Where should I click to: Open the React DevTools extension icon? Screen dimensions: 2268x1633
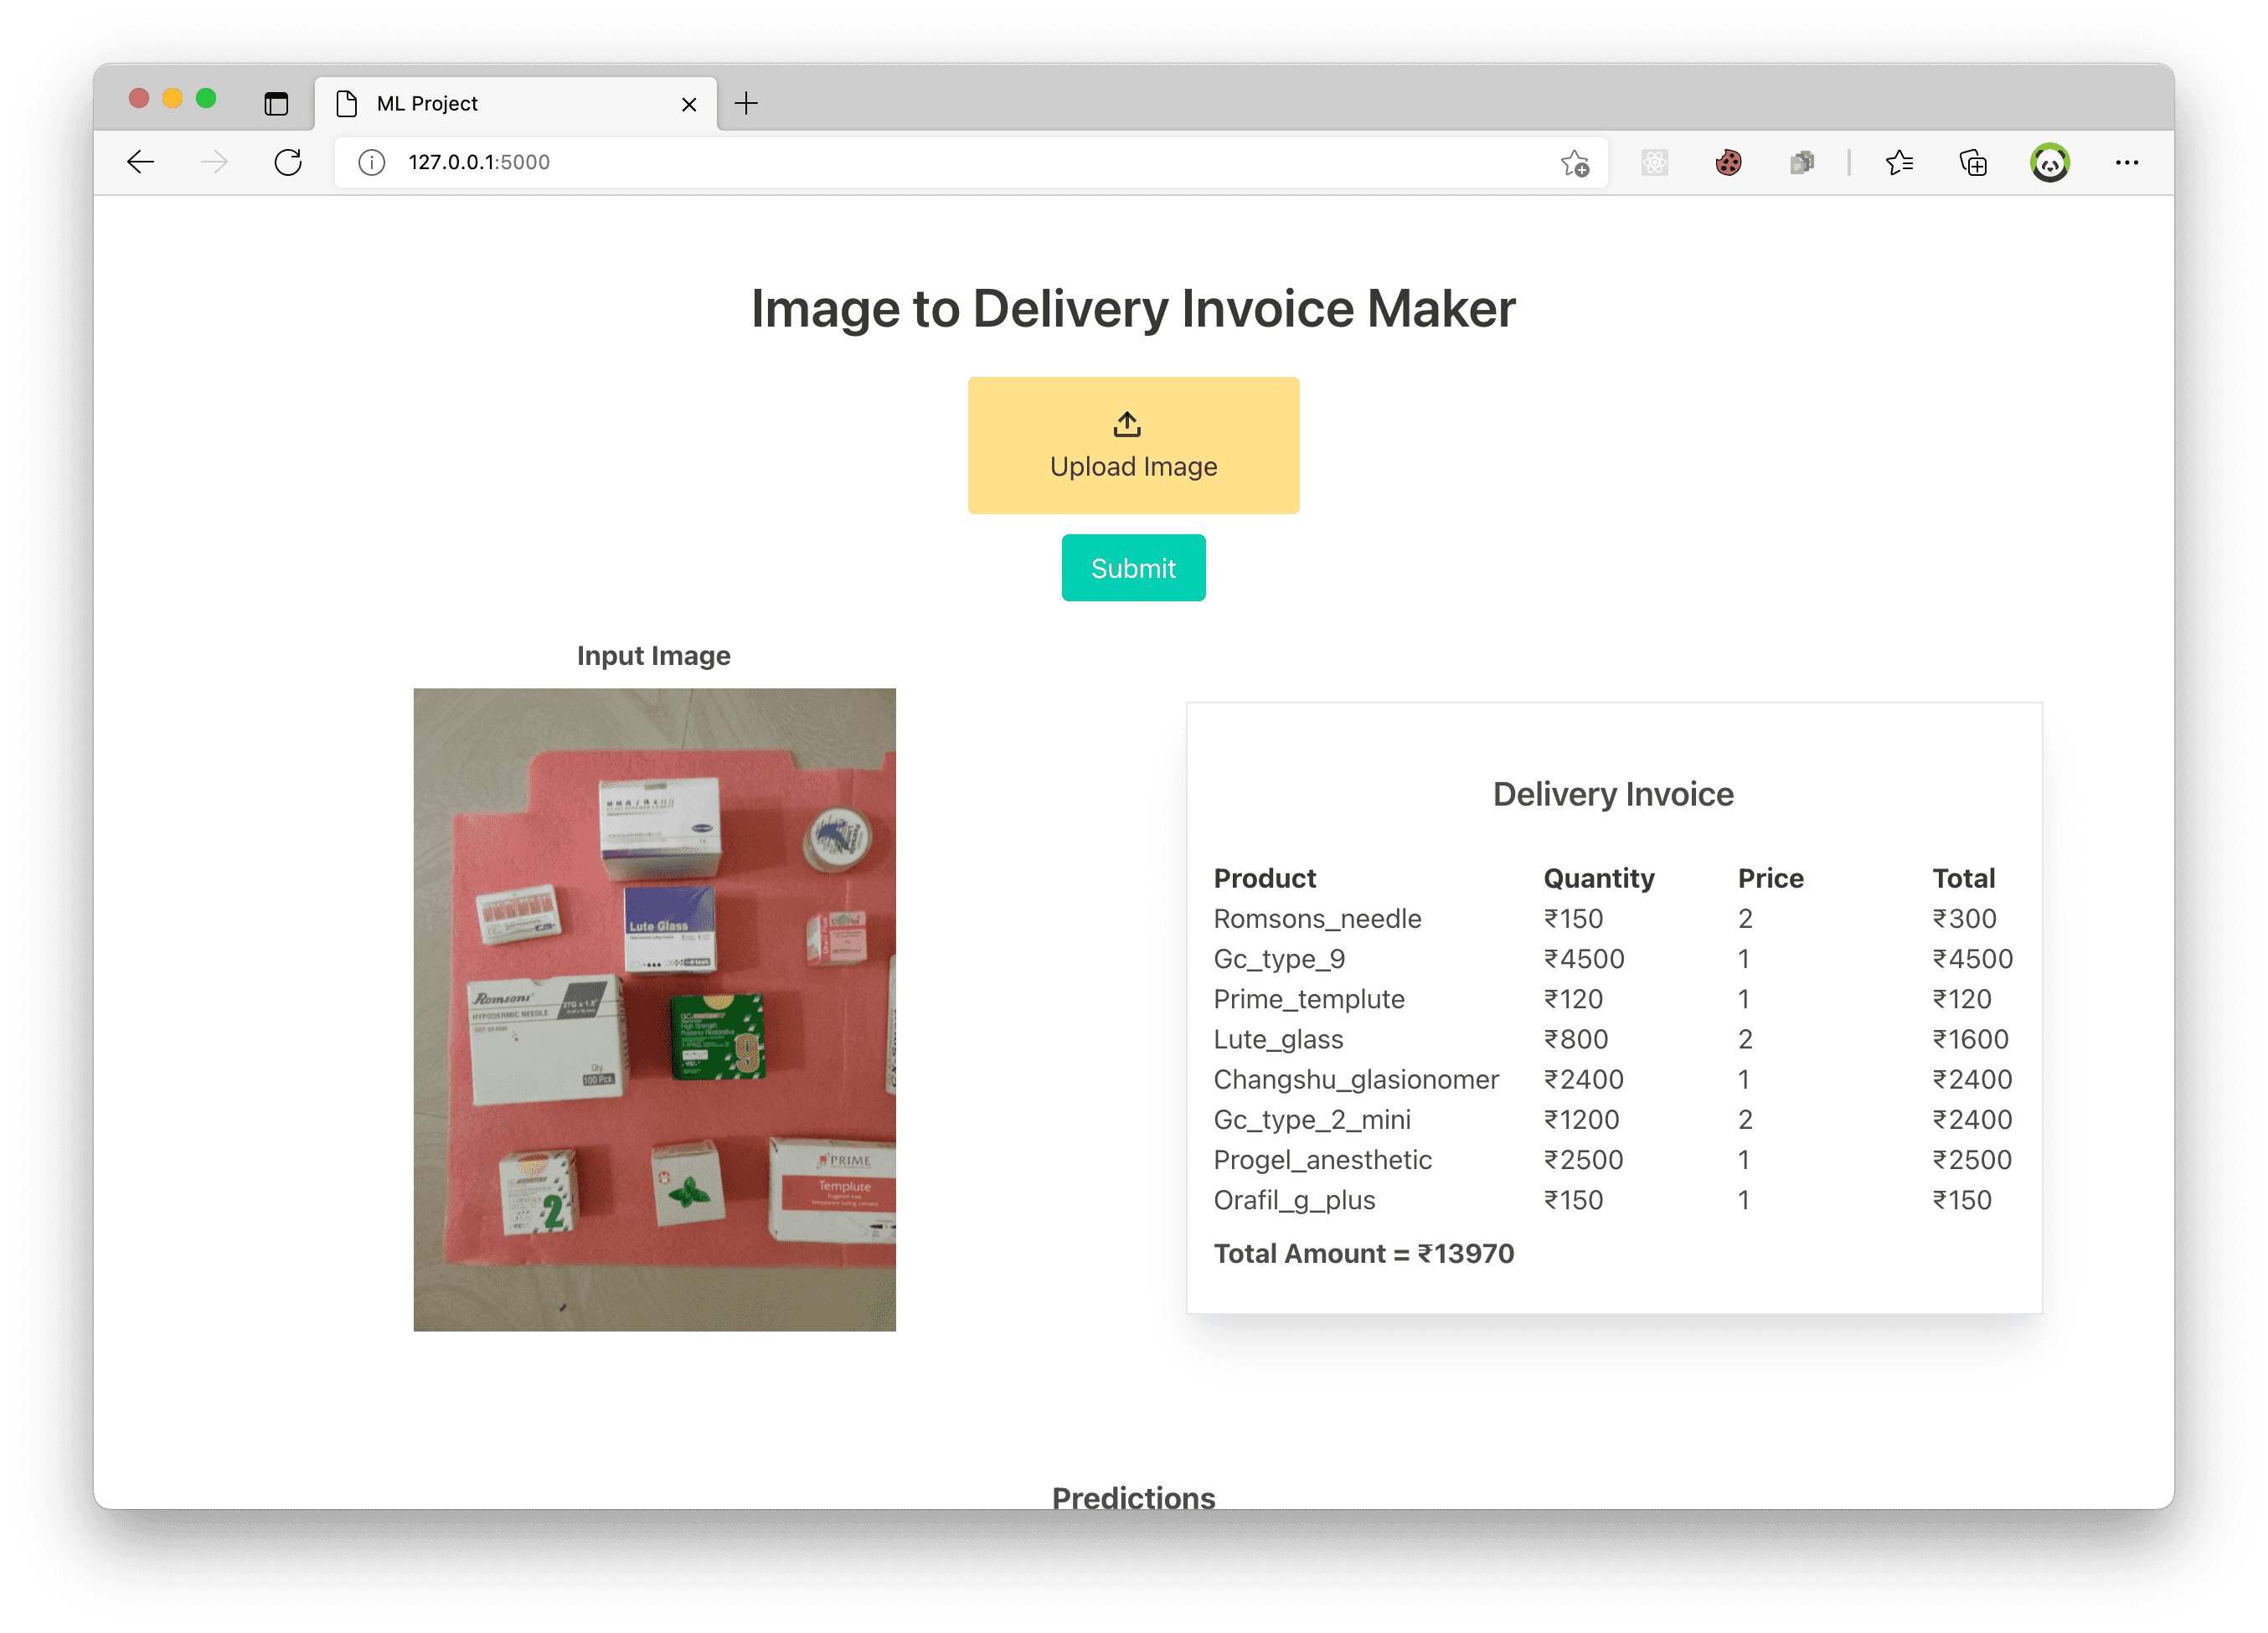[1654, 162]
